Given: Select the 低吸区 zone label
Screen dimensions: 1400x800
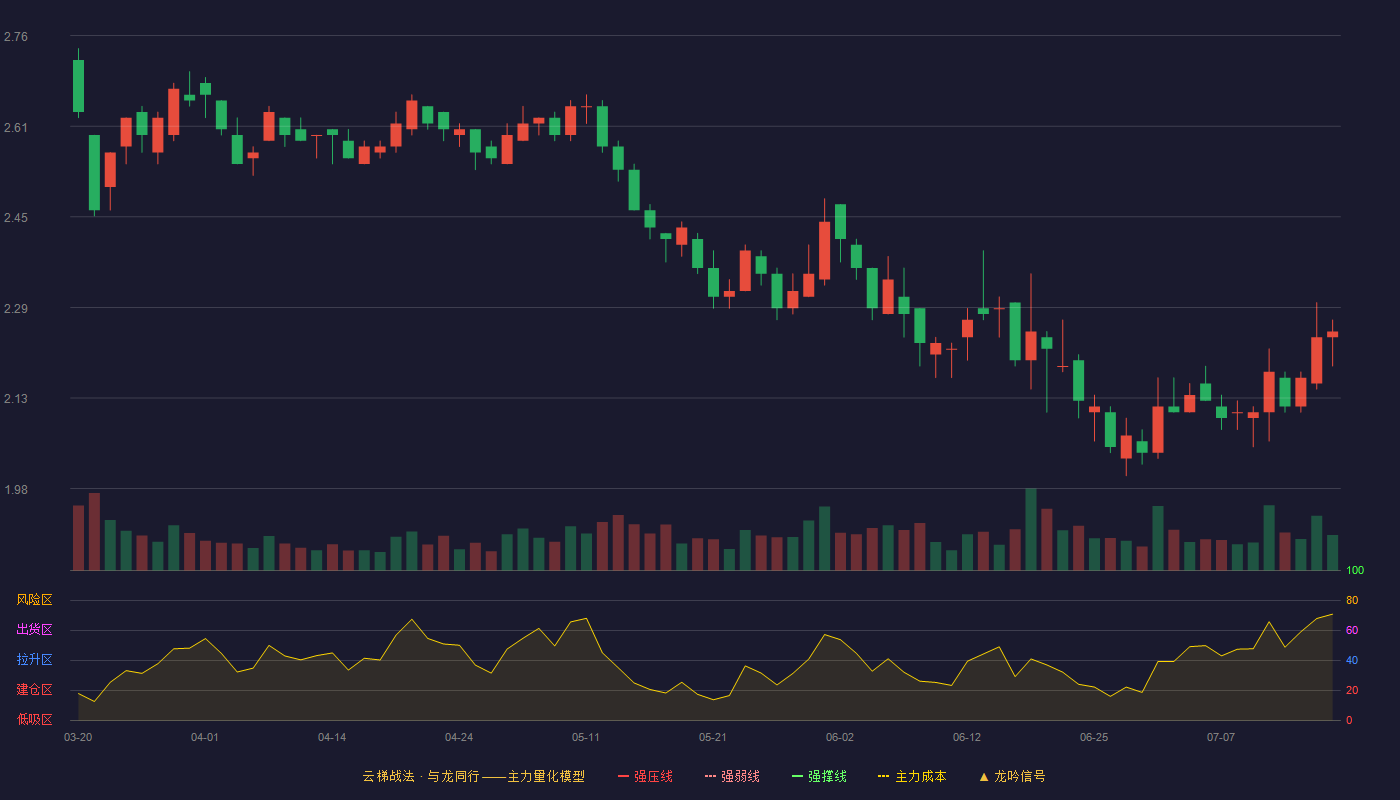Looking at the screenshot, I should (34, 719).
